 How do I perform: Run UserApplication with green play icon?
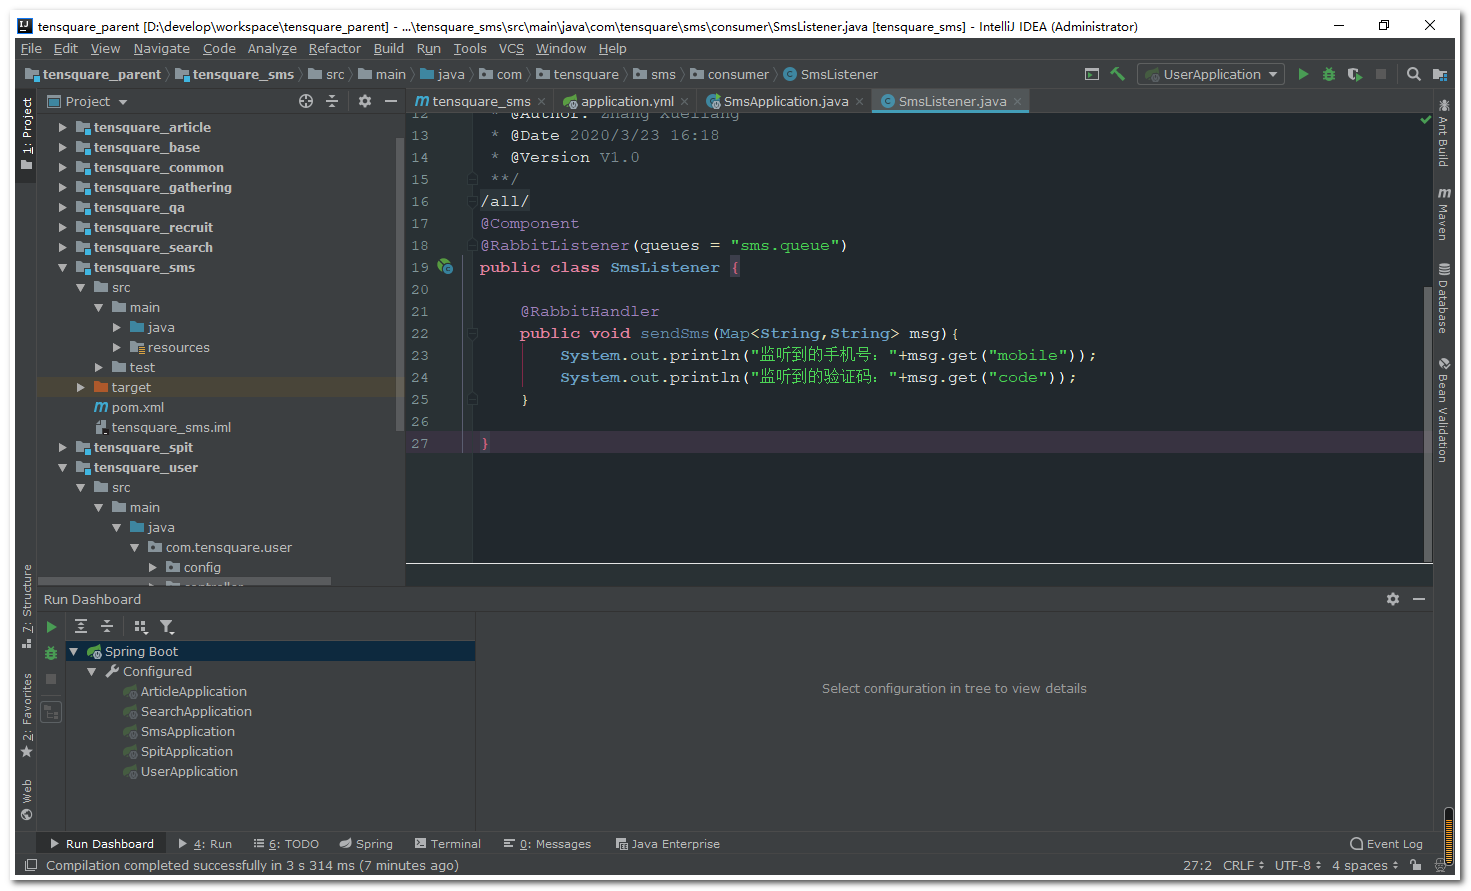[1303, 74]
